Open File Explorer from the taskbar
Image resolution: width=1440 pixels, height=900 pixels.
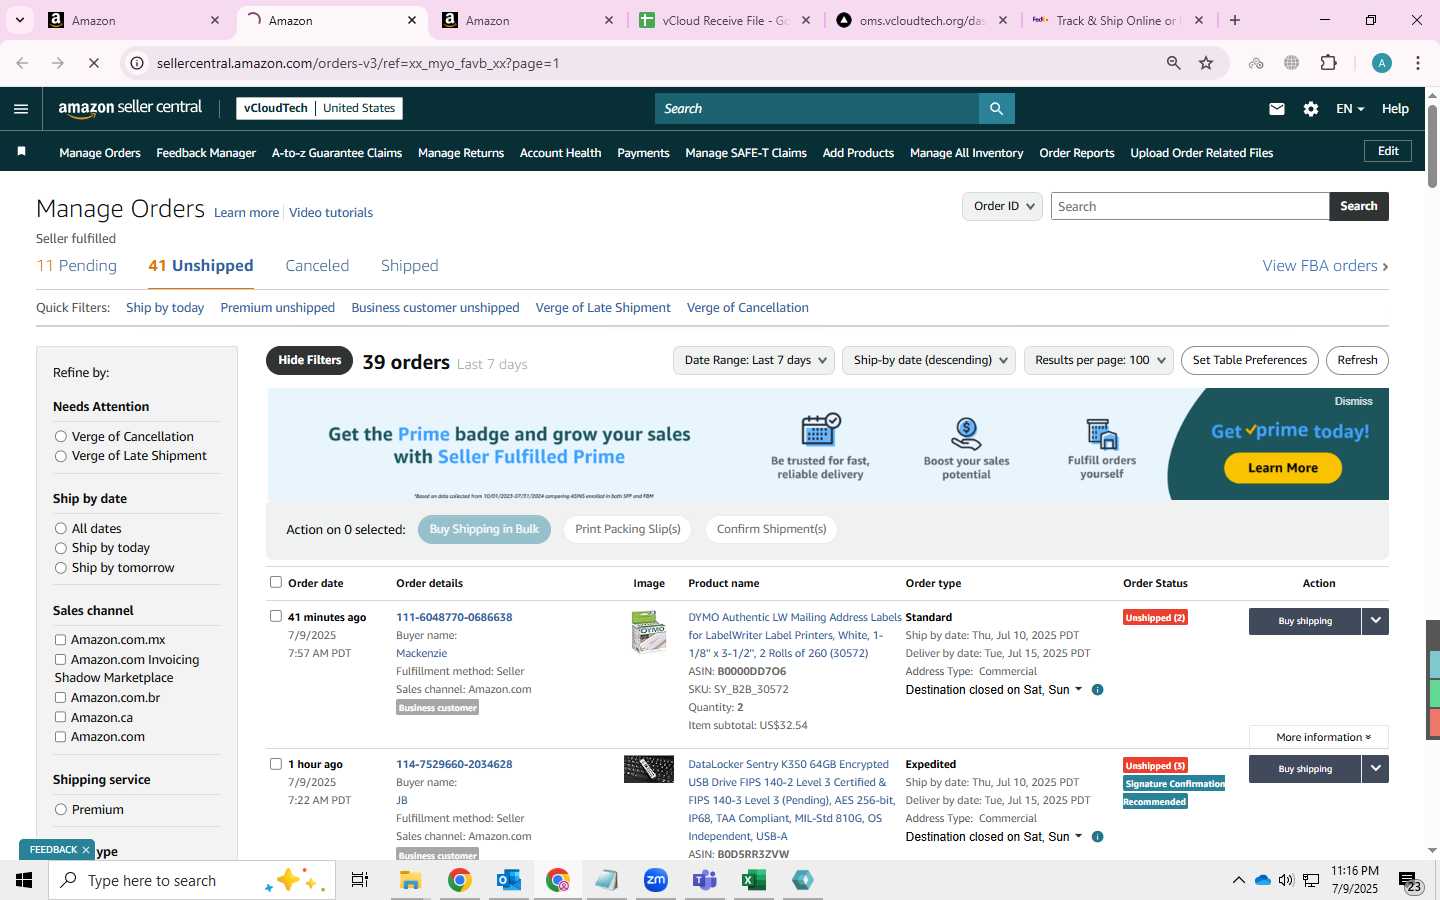pos(410,880)
